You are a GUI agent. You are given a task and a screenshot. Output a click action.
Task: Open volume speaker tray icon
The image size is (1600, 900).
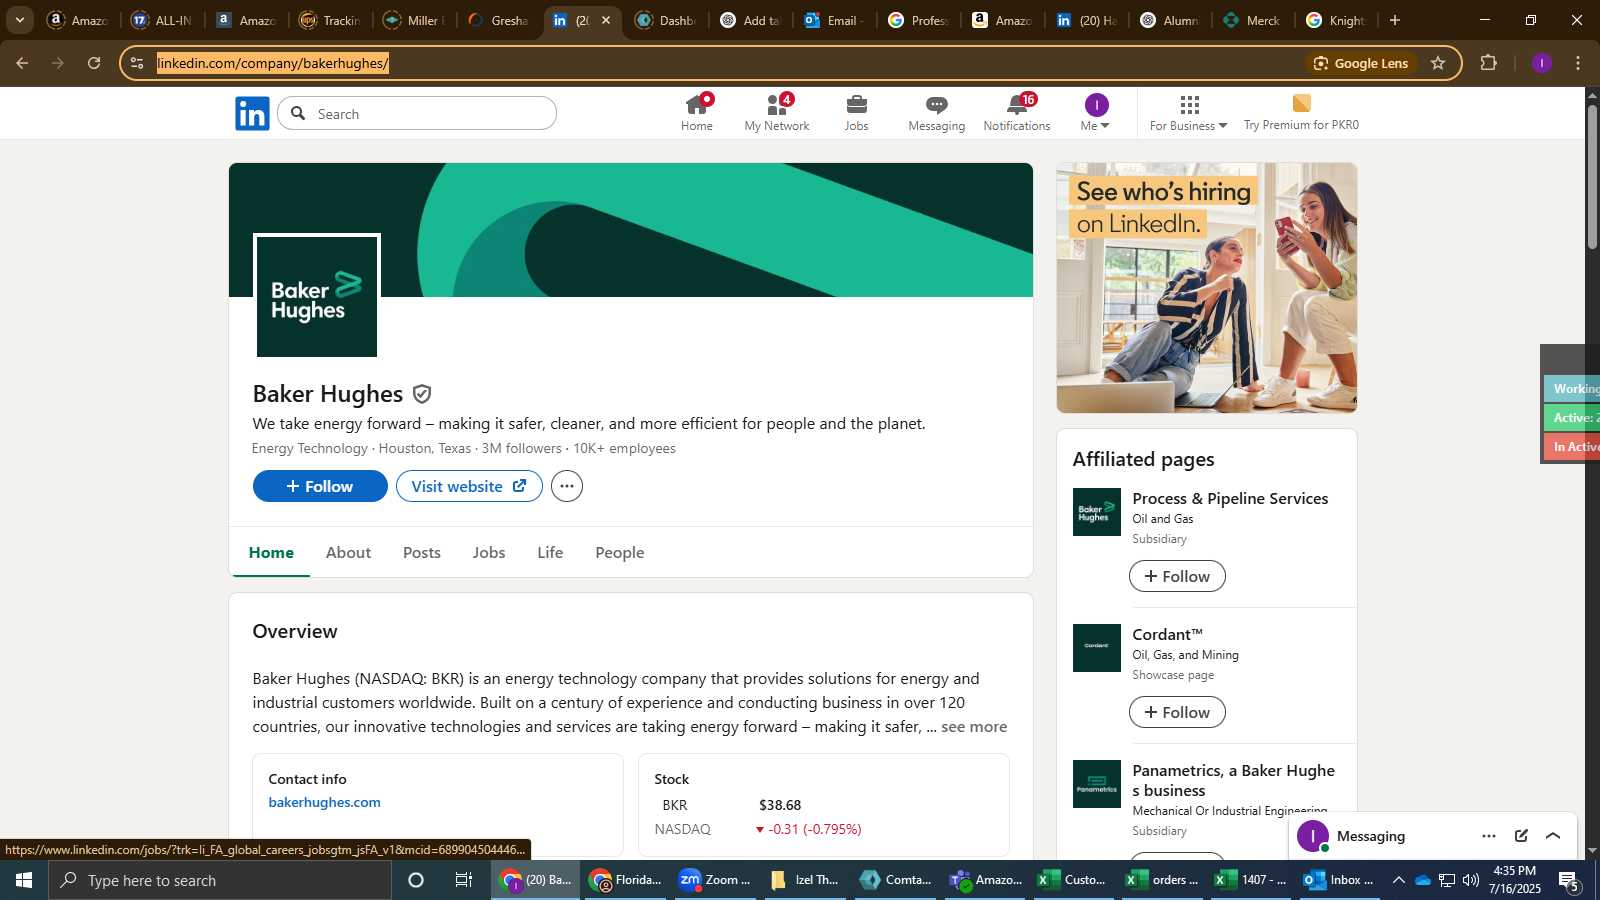1471,880
